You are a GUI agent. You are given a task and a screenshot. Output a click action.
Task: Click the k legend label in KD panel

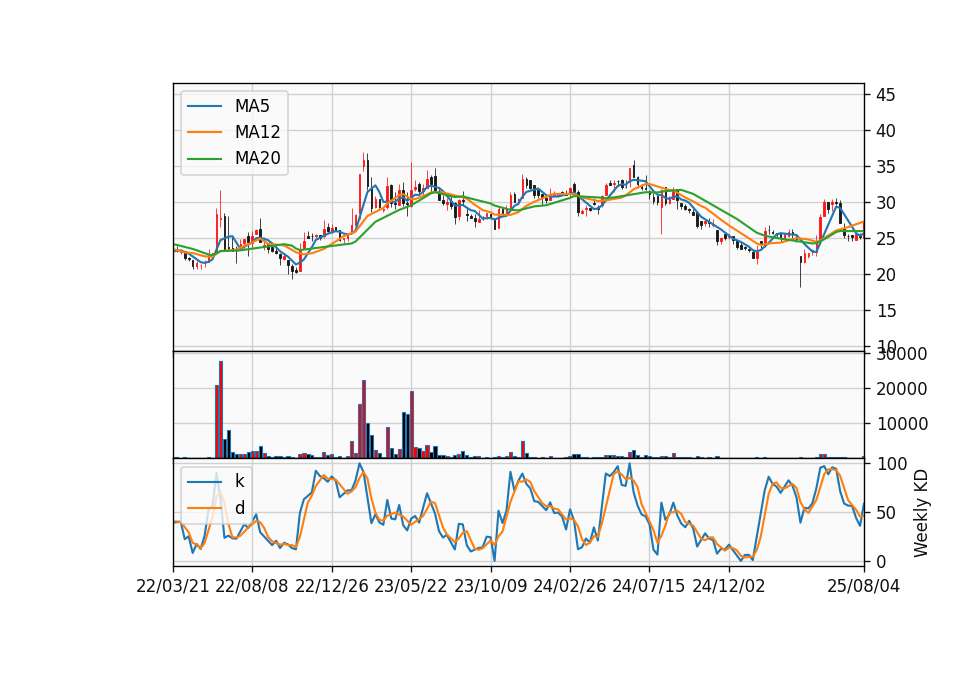click(x=239, y=481)
